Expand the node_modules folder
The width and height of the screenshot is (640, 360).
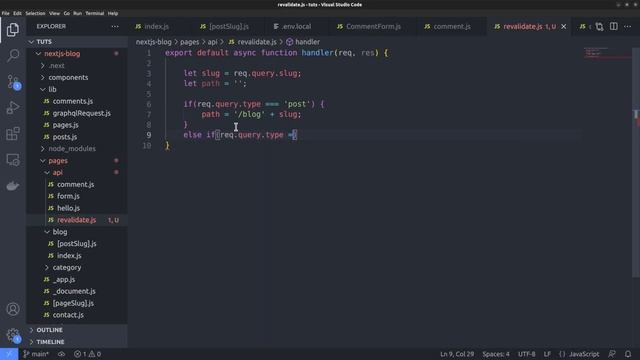coord(77,149)
